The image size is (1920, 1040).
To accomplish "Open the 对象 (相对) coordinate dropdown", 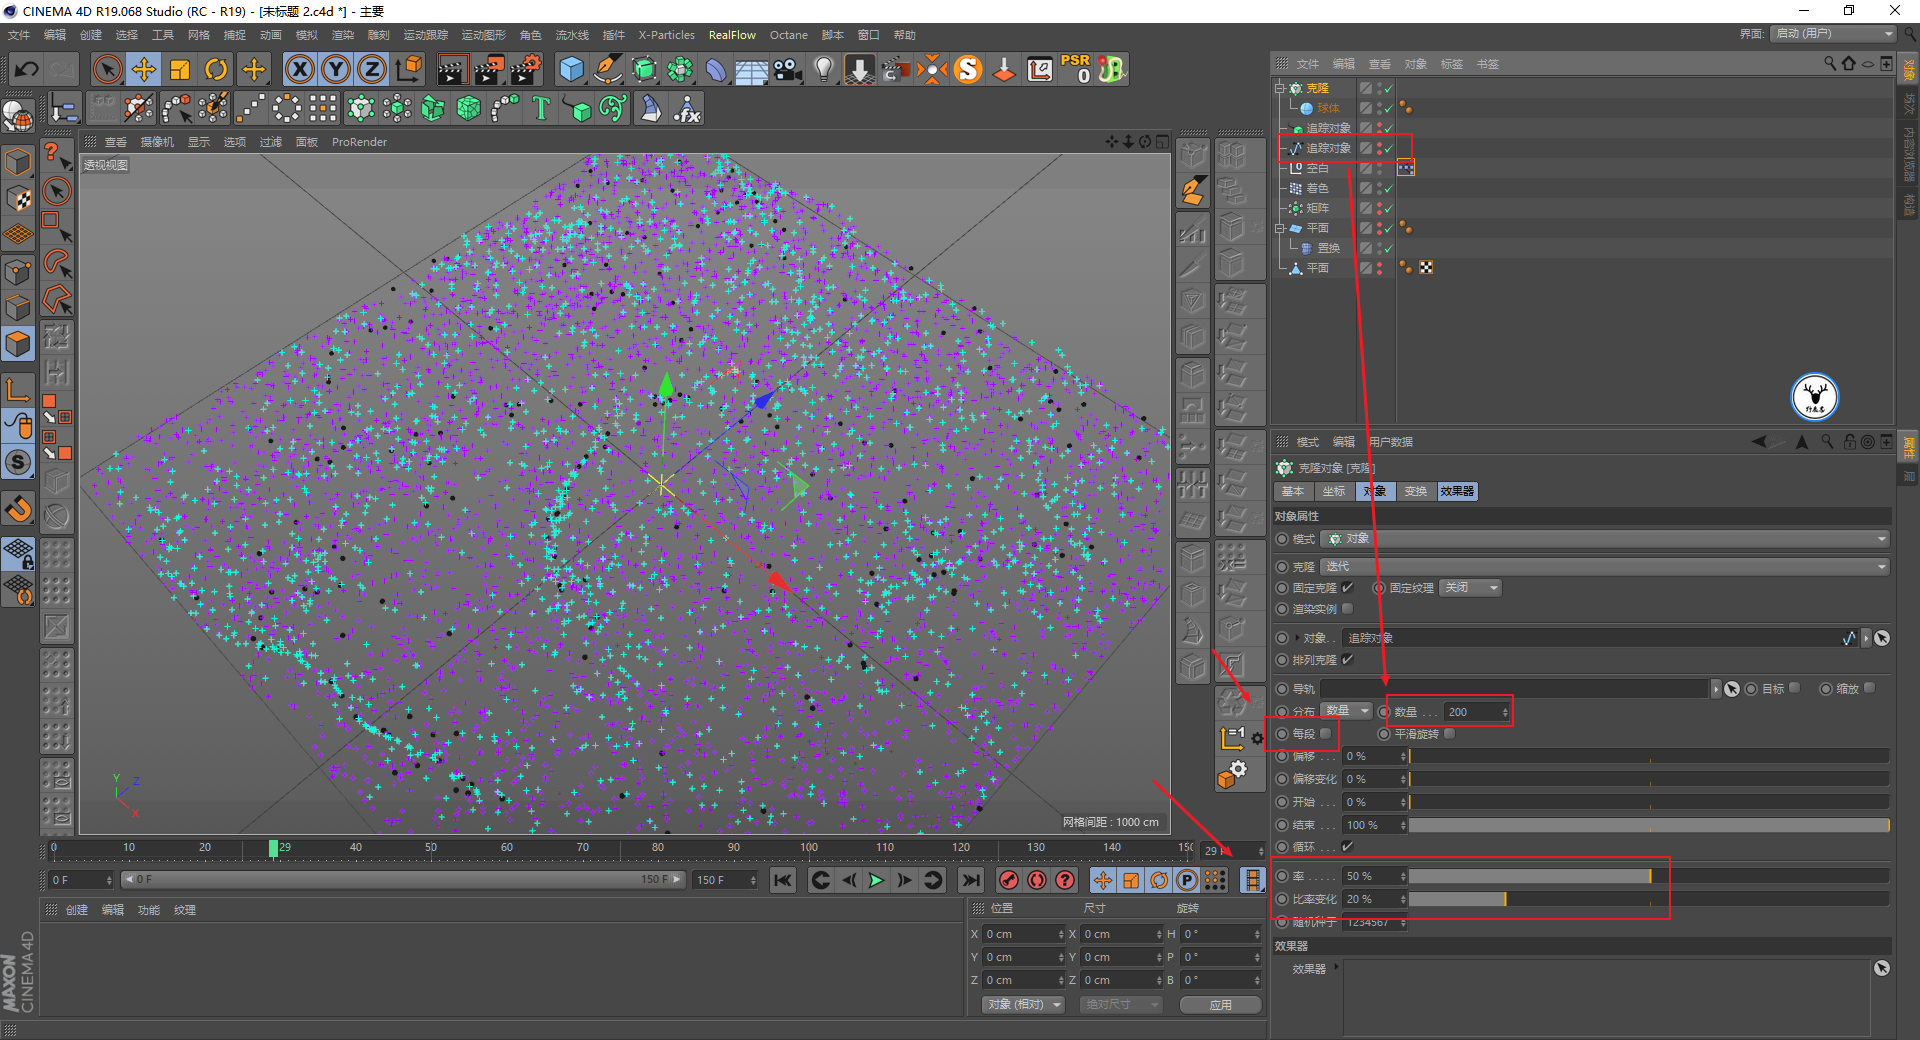I will (1023, 1004).
